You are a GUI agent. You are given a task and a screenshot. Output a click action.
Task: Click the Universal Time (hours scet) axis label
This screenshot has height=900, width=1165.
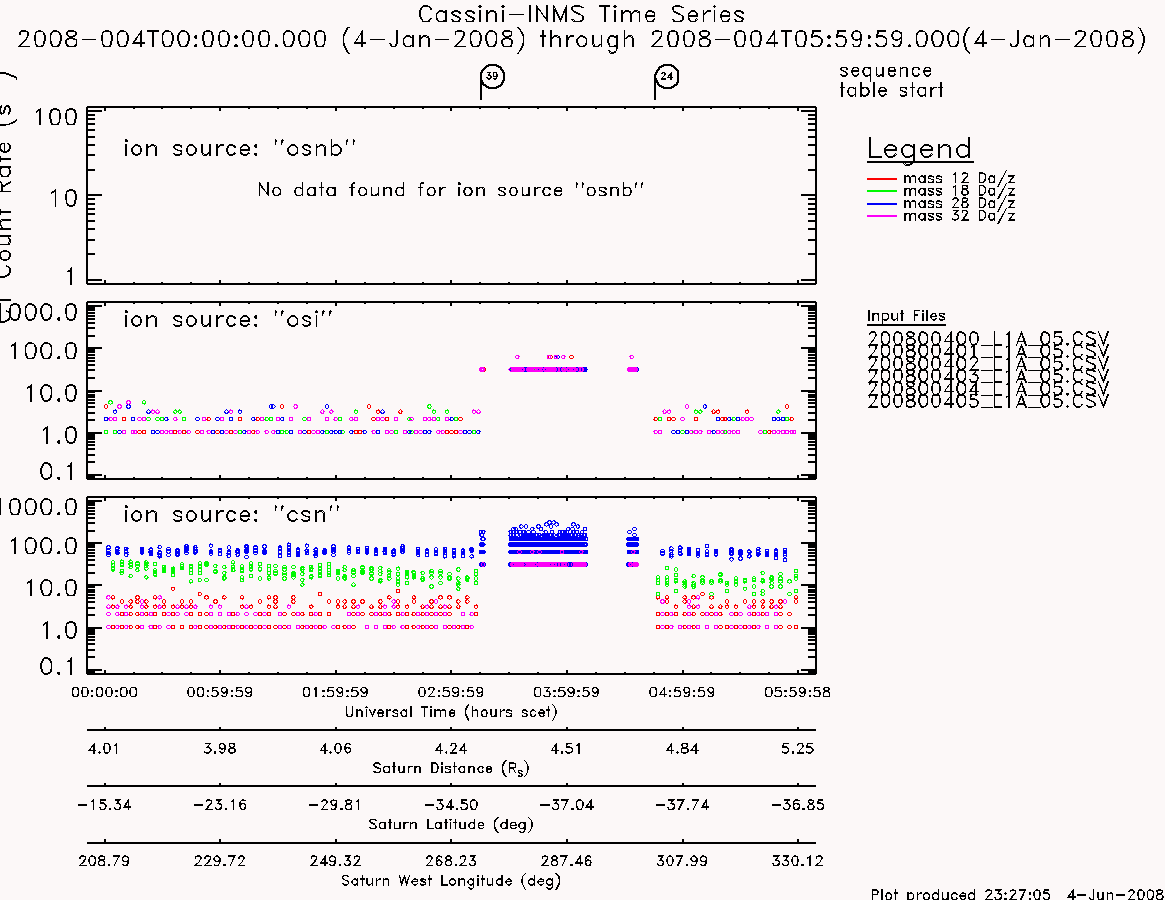(450, 712)
